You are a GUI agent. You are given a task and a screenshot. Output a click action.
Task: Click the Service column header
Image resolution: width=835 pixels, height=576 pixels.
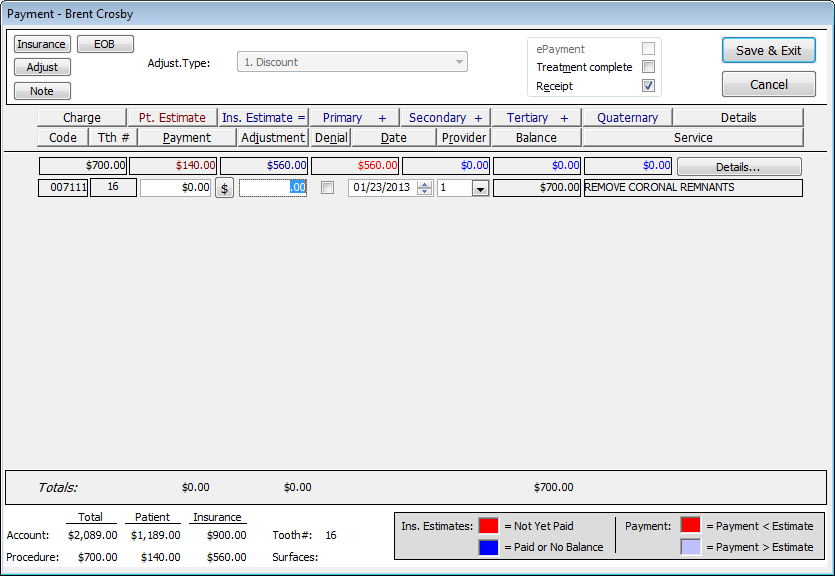693,137
